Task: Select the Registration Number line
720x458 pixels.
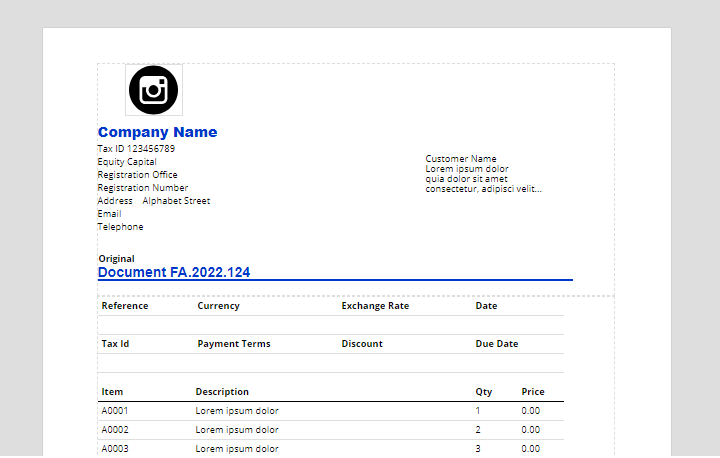Action: pos(142,188)
